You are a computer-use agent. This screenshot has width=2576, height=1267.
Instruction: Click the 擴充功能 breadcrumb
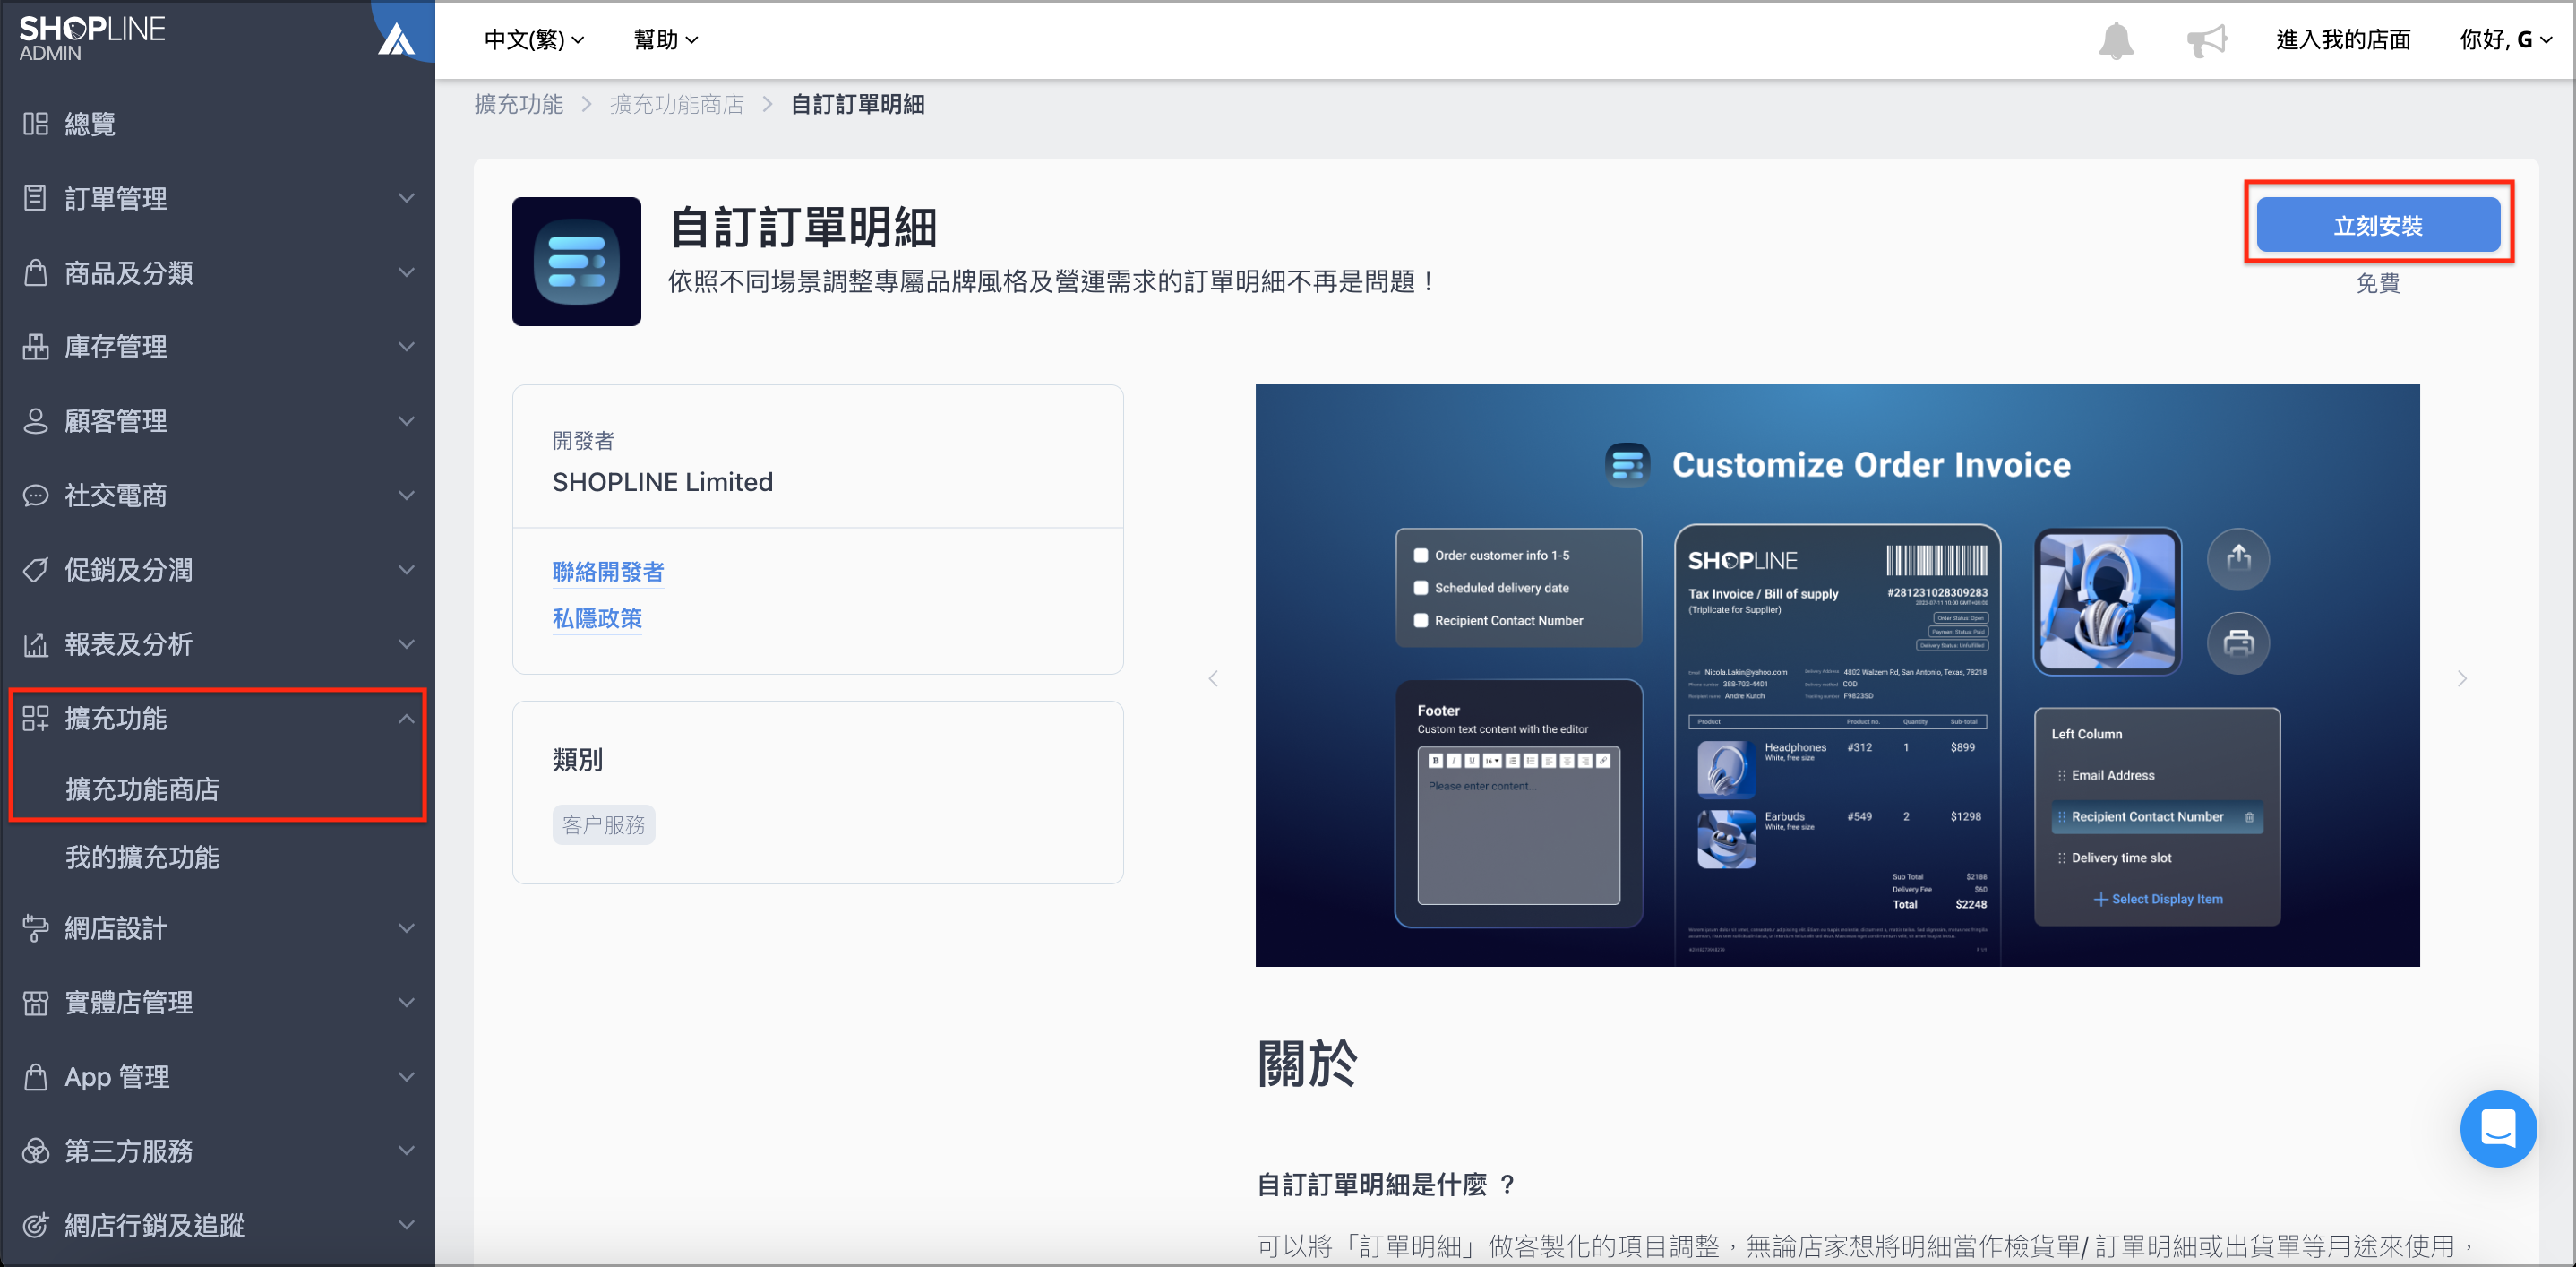[x=519, y=104]
